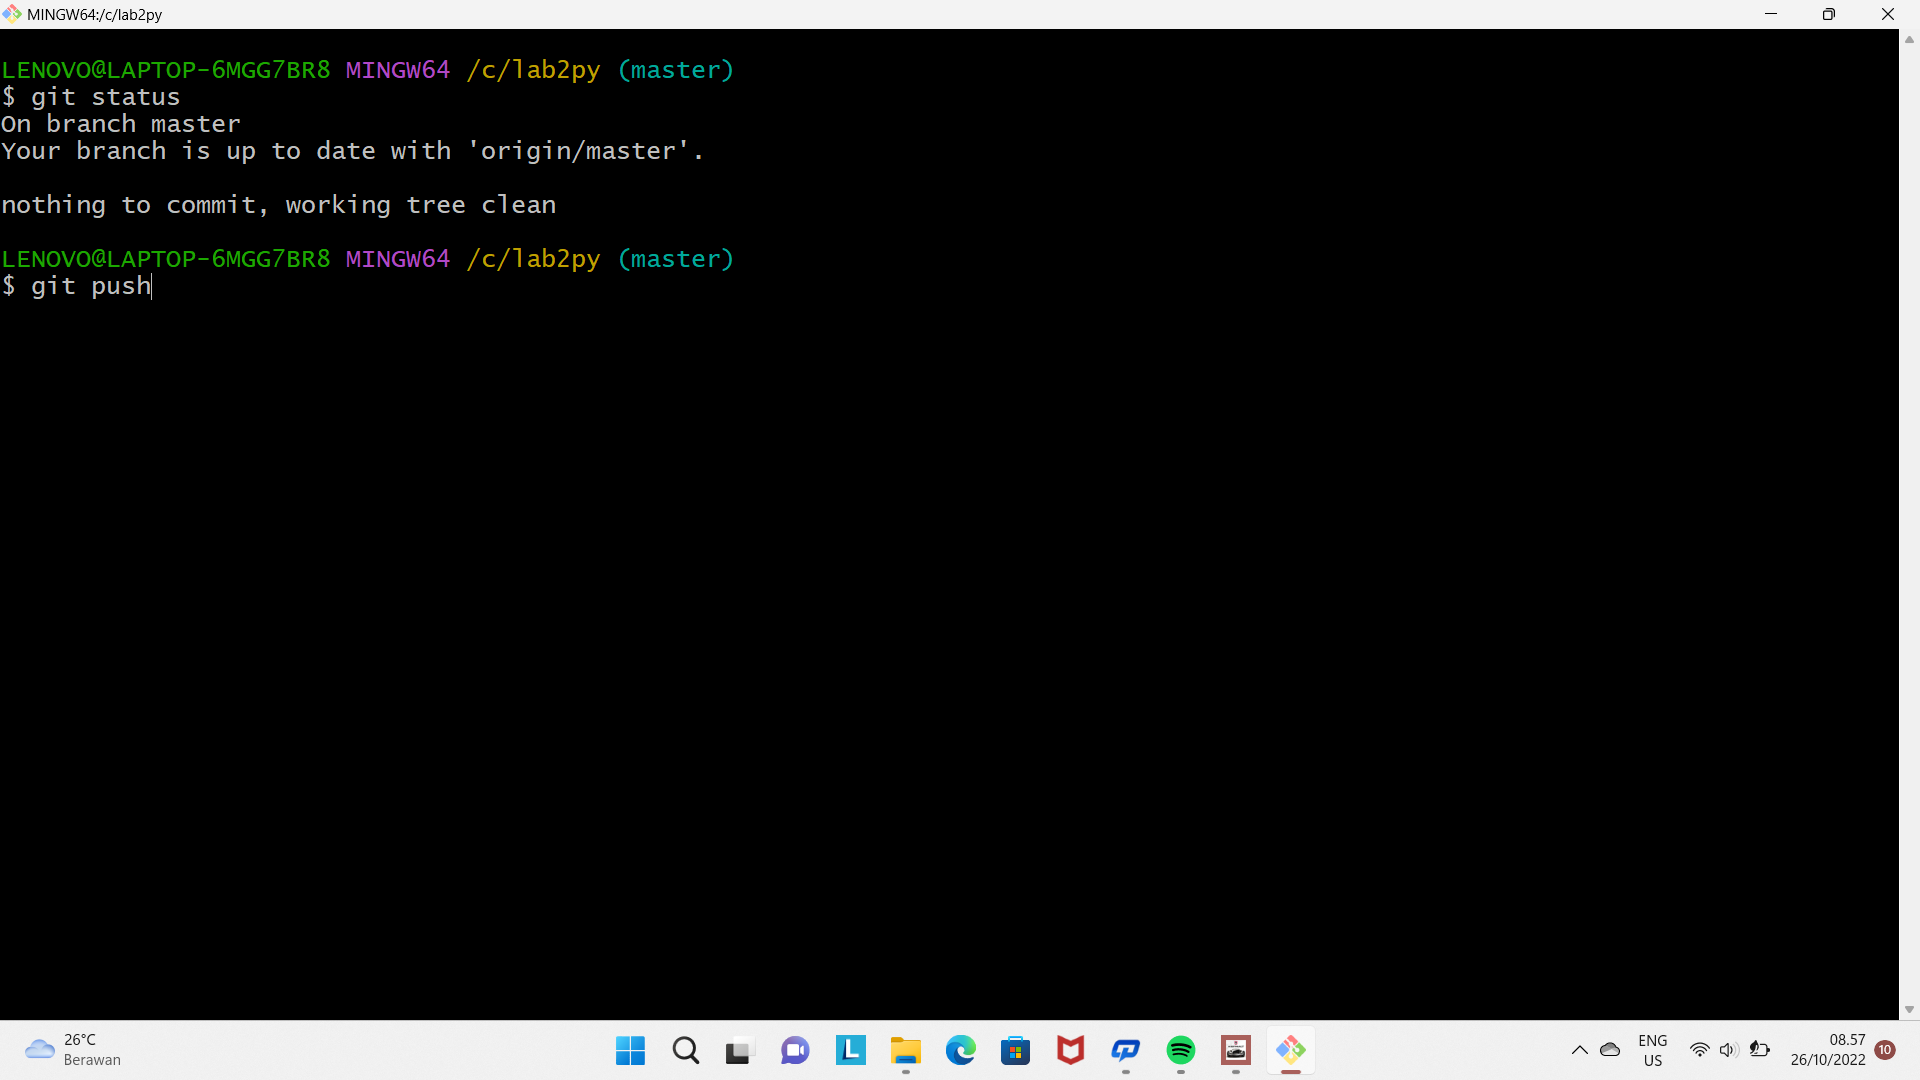The height and width of the screenshot is (1080, 1920).
Task: Launch Spotify from the taskbar
Action: click(1181, 1050)
